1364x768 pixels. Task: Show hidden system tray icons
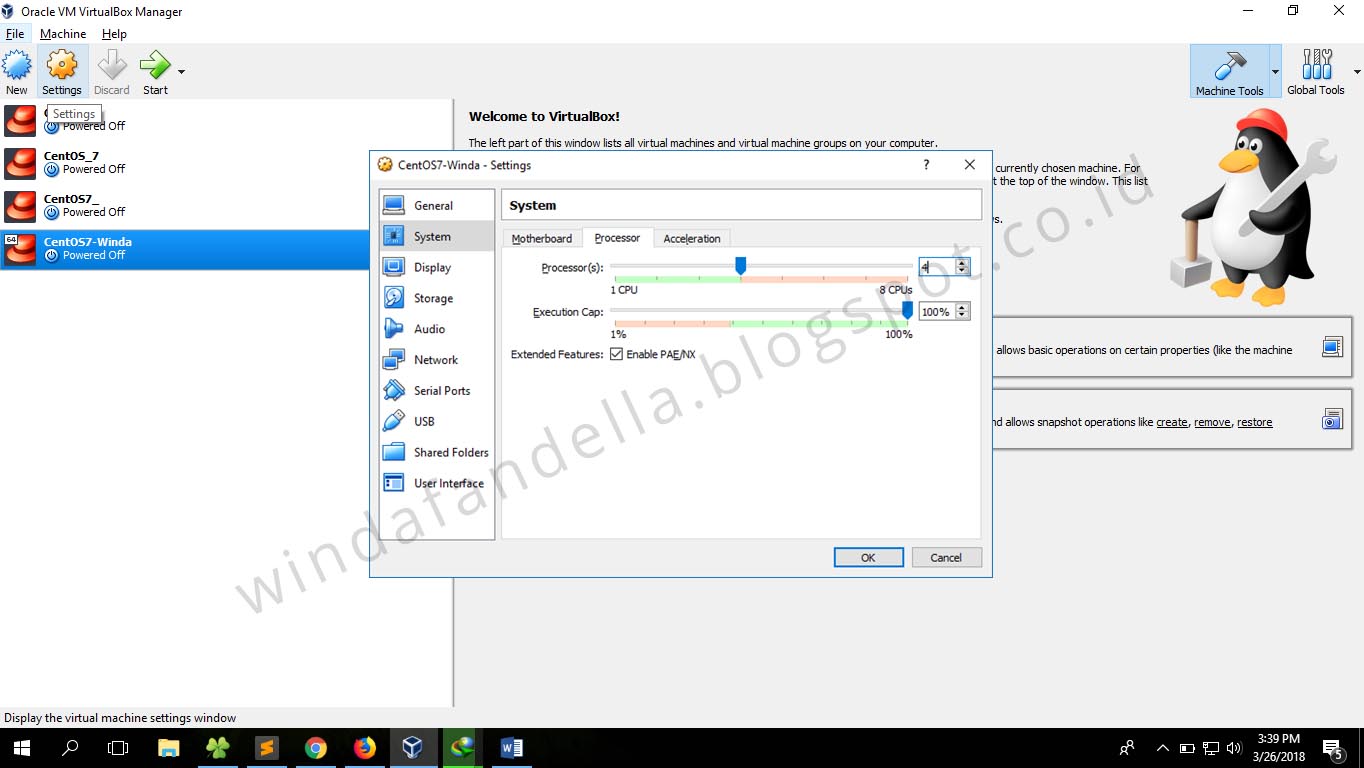[1162, 748]
